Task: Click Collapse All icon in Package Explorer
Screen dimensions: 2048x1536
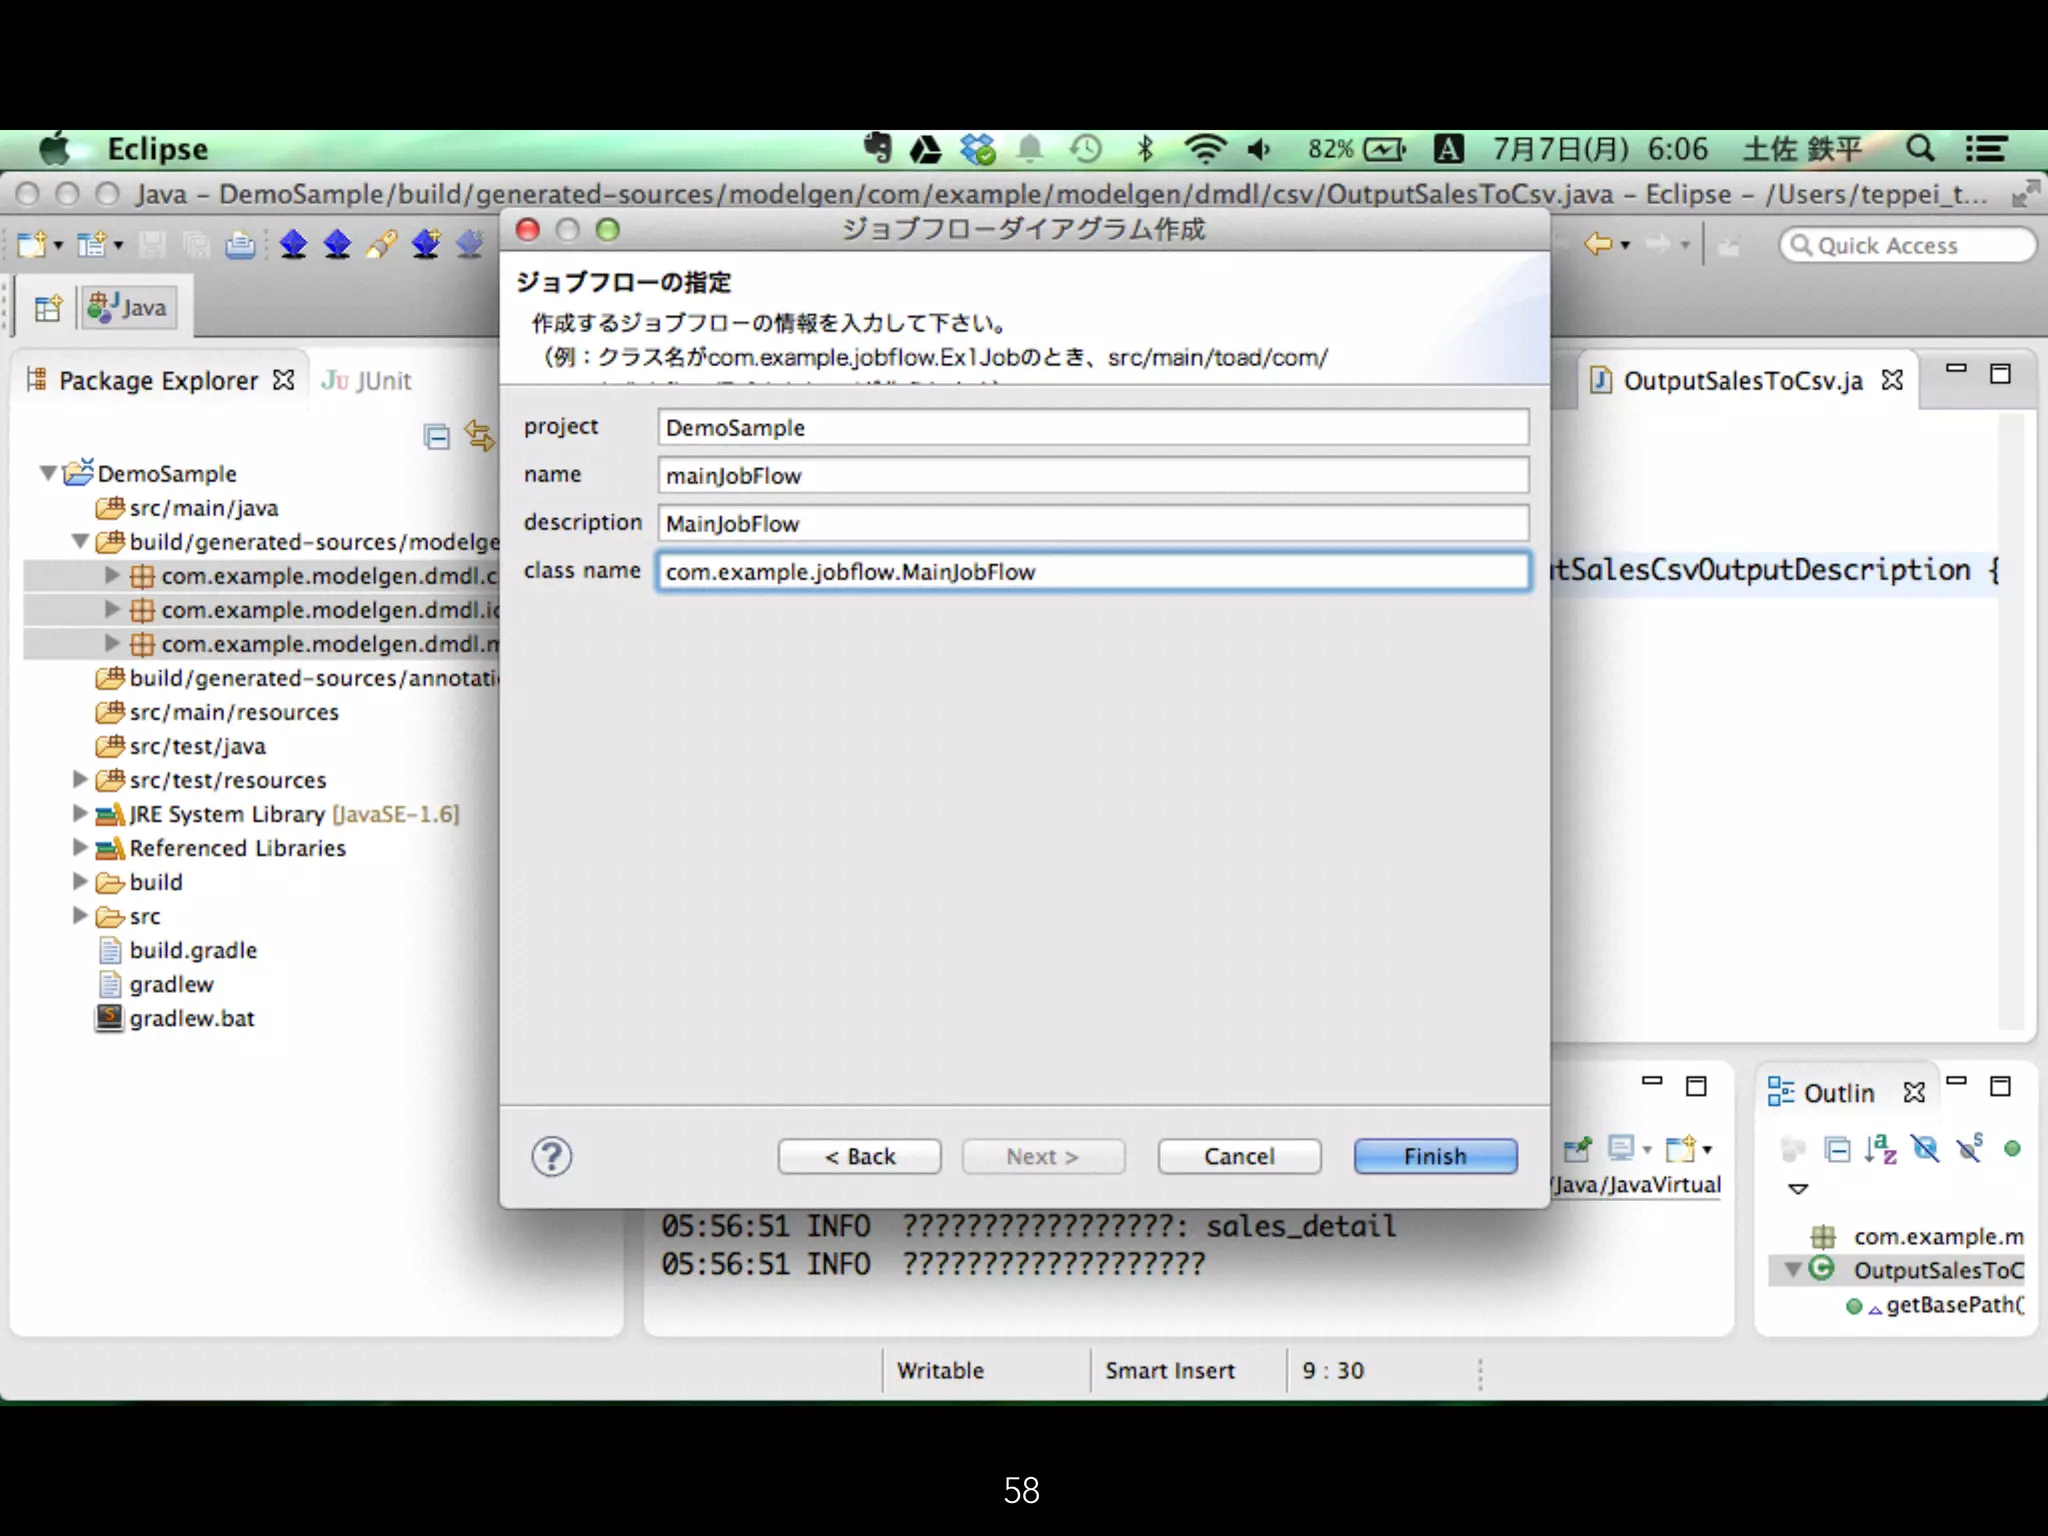Action: coord(437,437)
